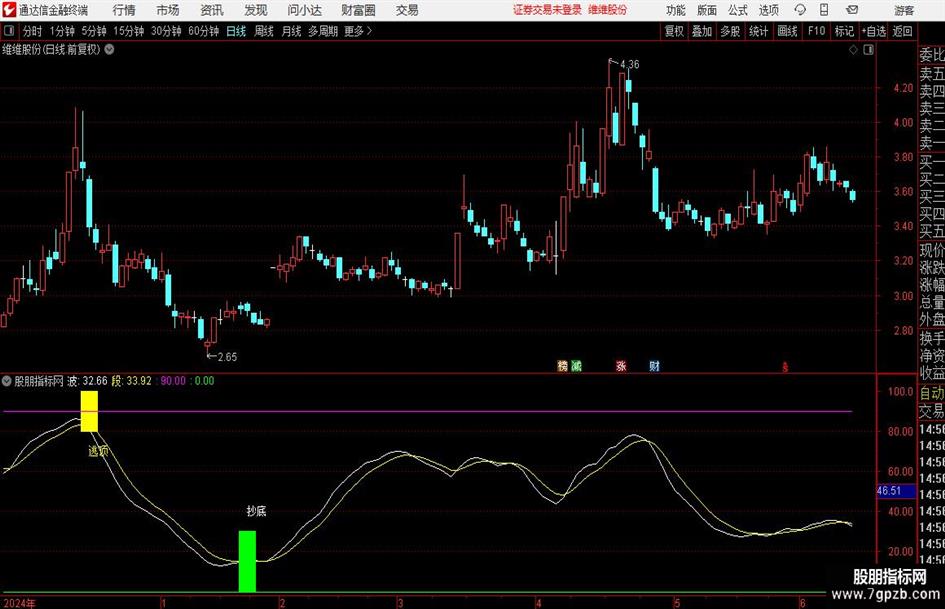Open the 资讯 menu

(x=212, y=10)
